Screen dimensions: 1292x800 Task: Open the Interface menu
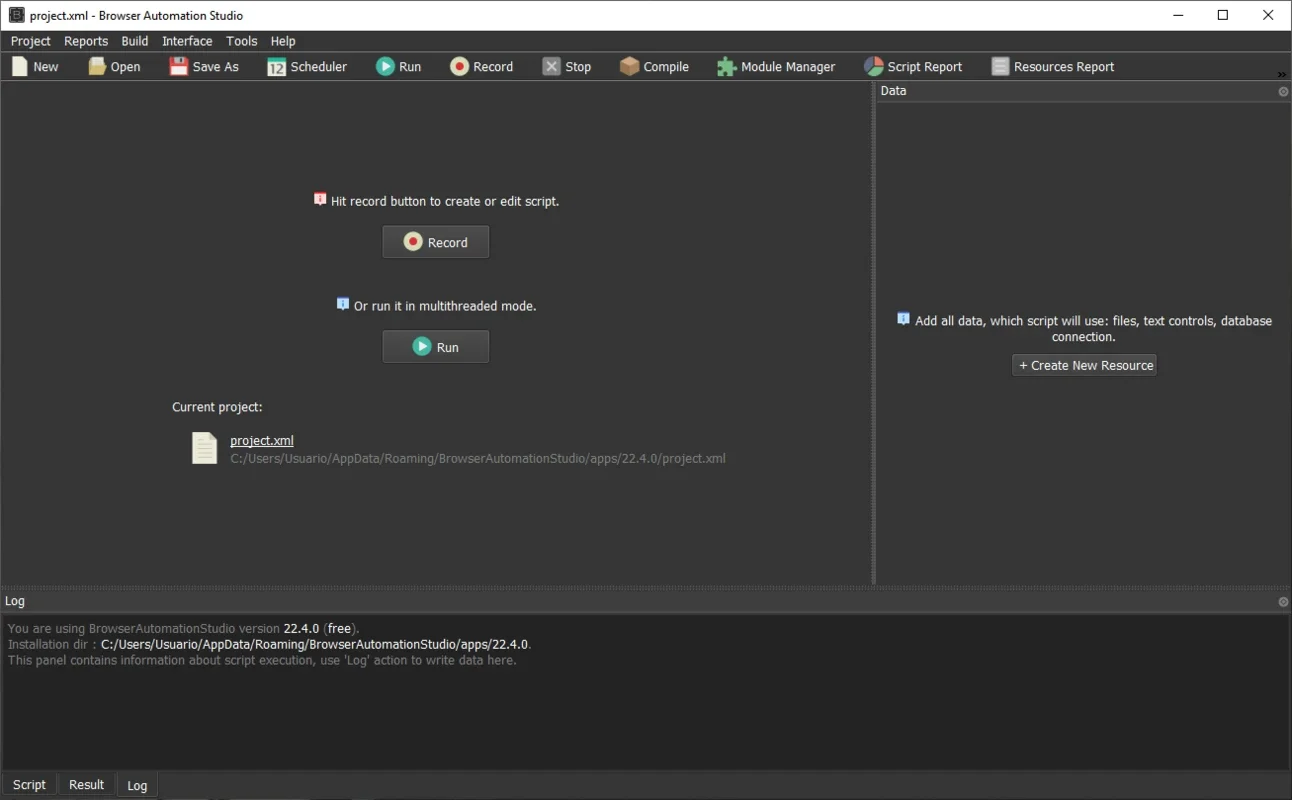pyautogui.click(x=187, y=41)
